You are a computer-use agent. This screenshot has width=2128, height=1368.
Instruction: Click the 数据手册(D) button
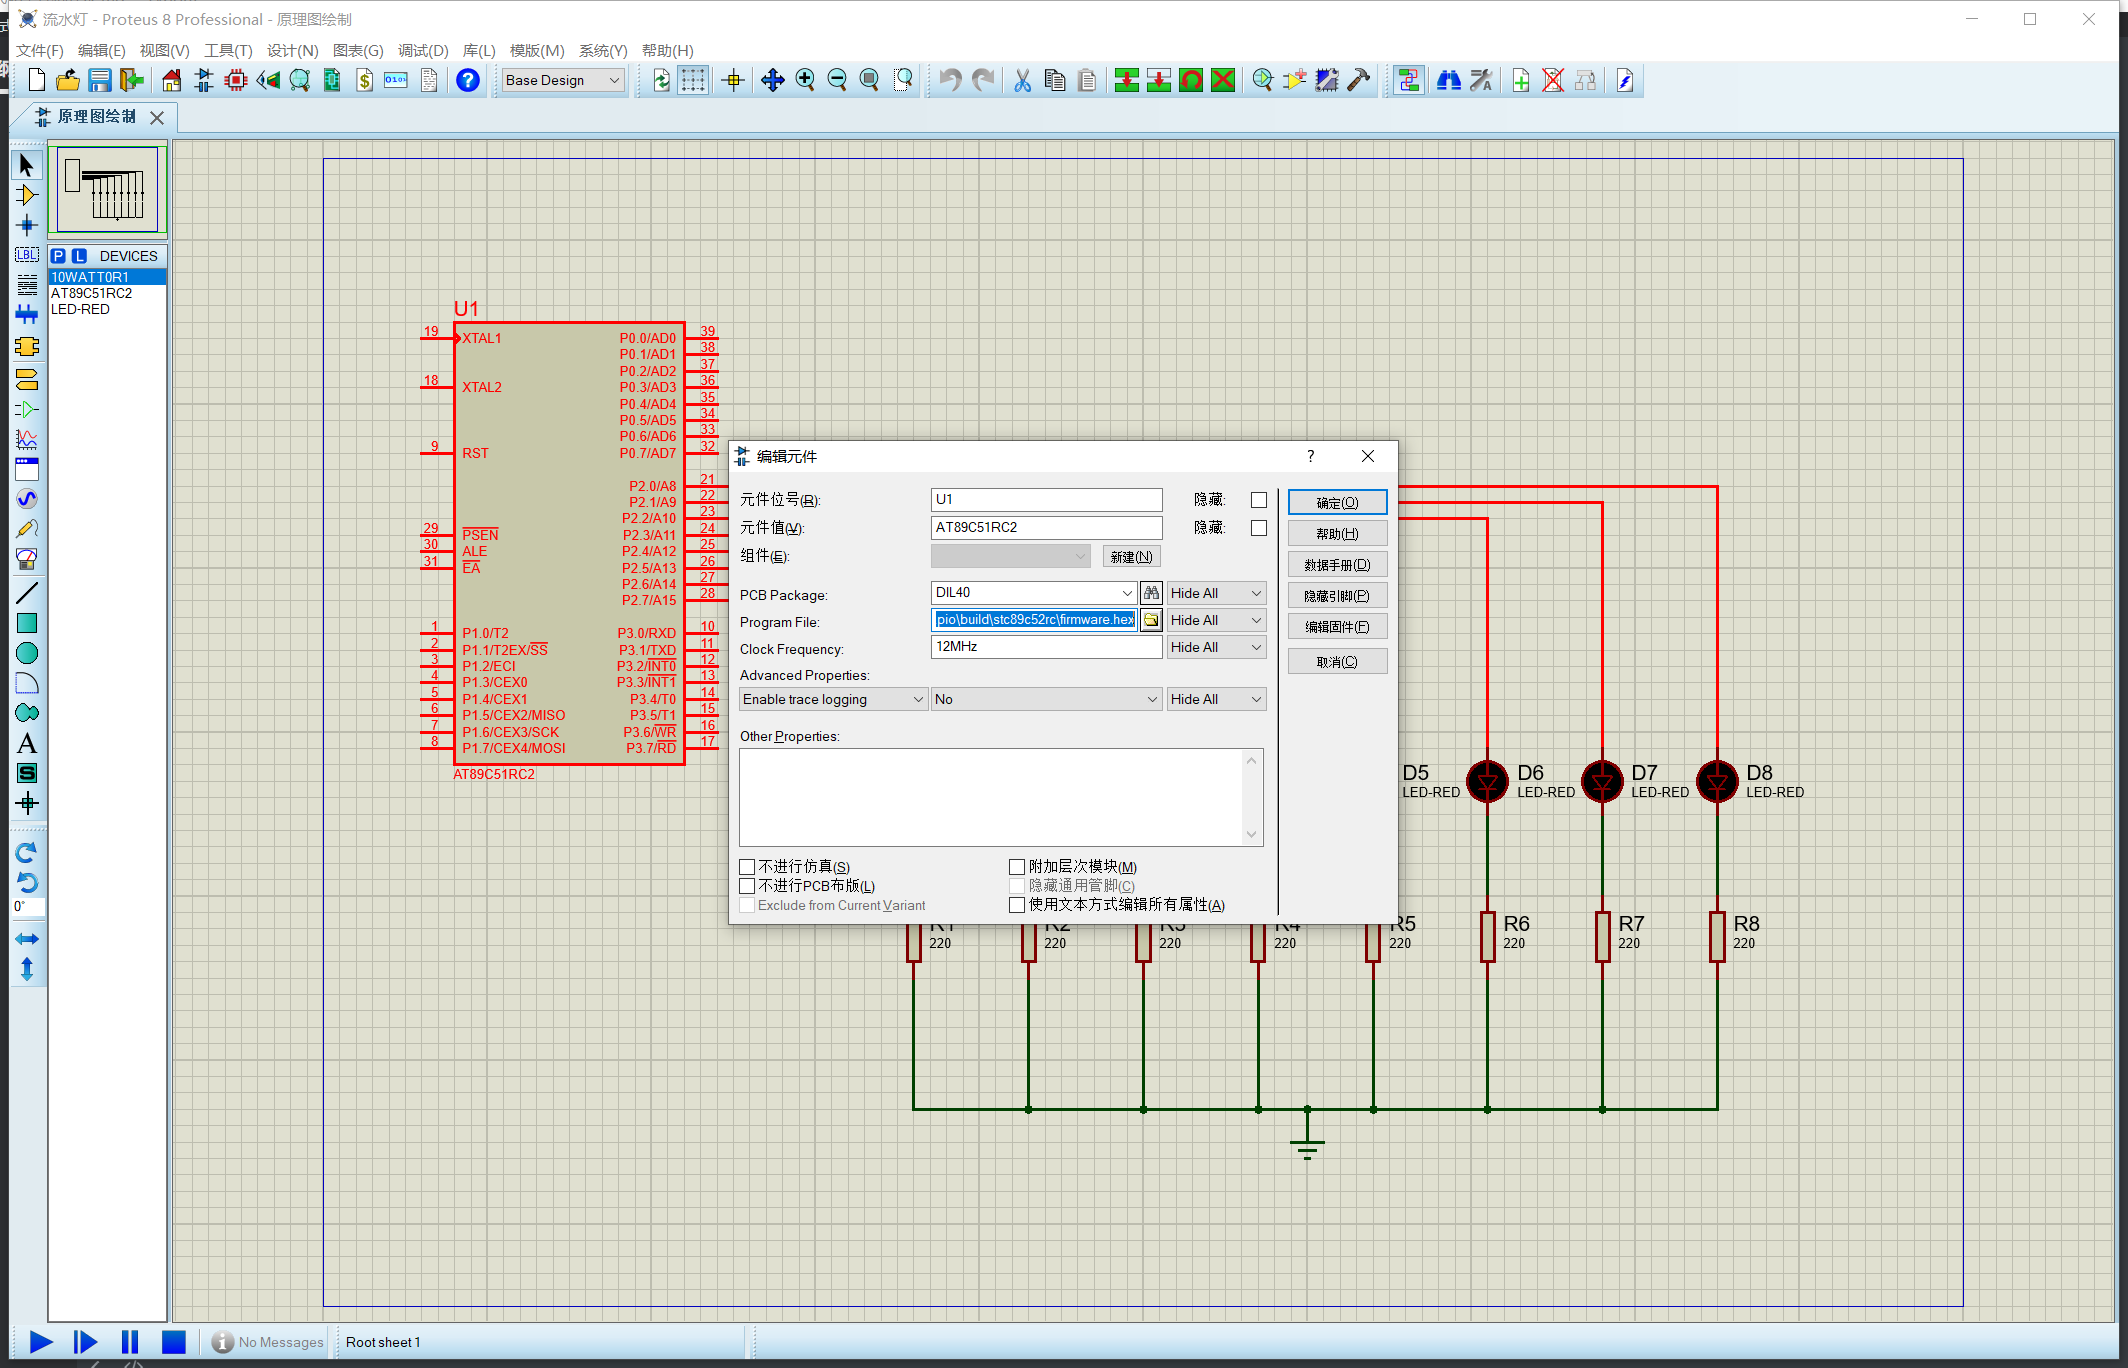[x=1337, y=564]
